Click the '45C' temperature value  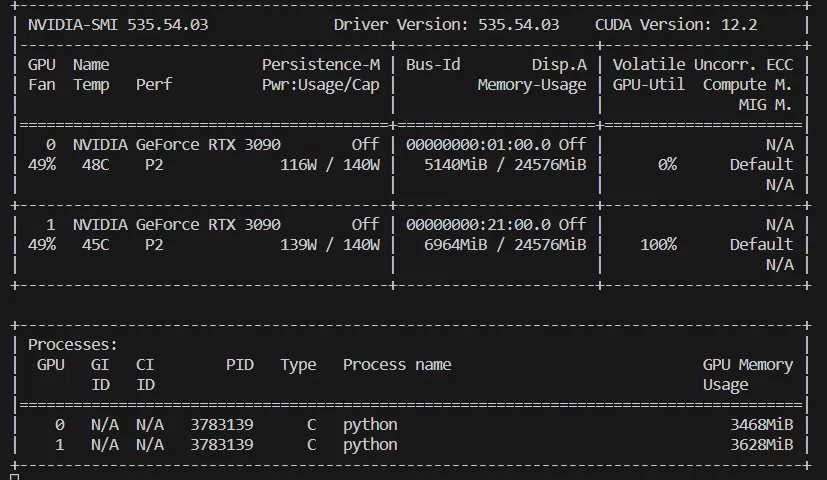coord(95,245)
